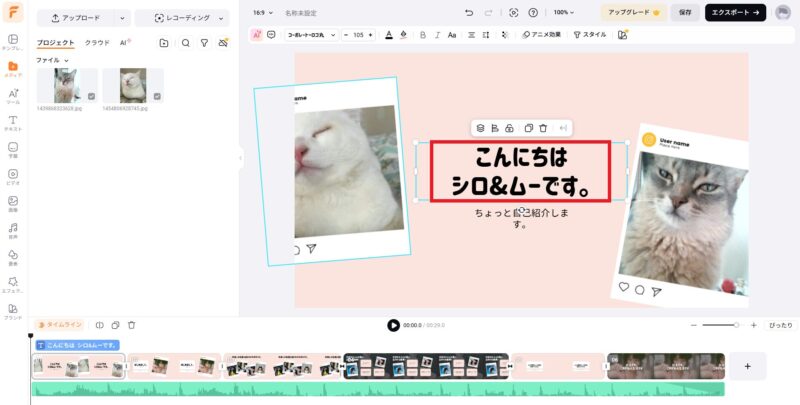Click the filter icon in the media panel
The height and width of the screenshot is (405, 800).
click(204, 43)
